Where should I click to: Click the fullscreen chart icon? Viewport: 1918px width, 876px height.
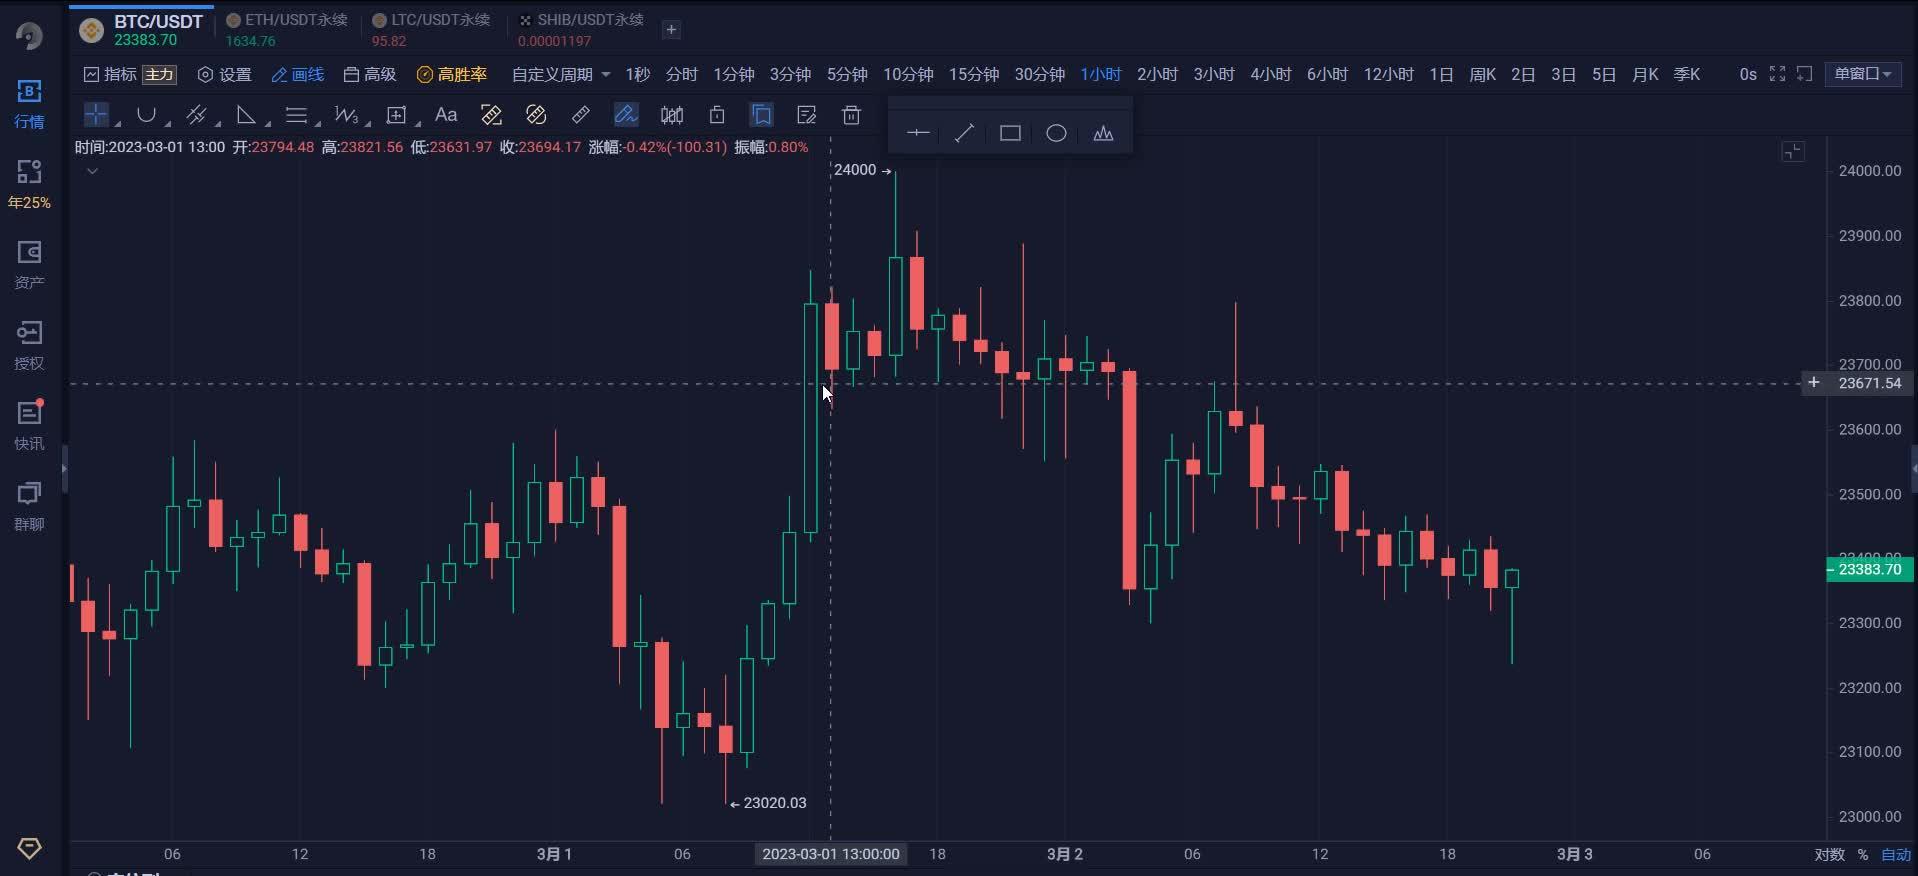pos(1777,74)
